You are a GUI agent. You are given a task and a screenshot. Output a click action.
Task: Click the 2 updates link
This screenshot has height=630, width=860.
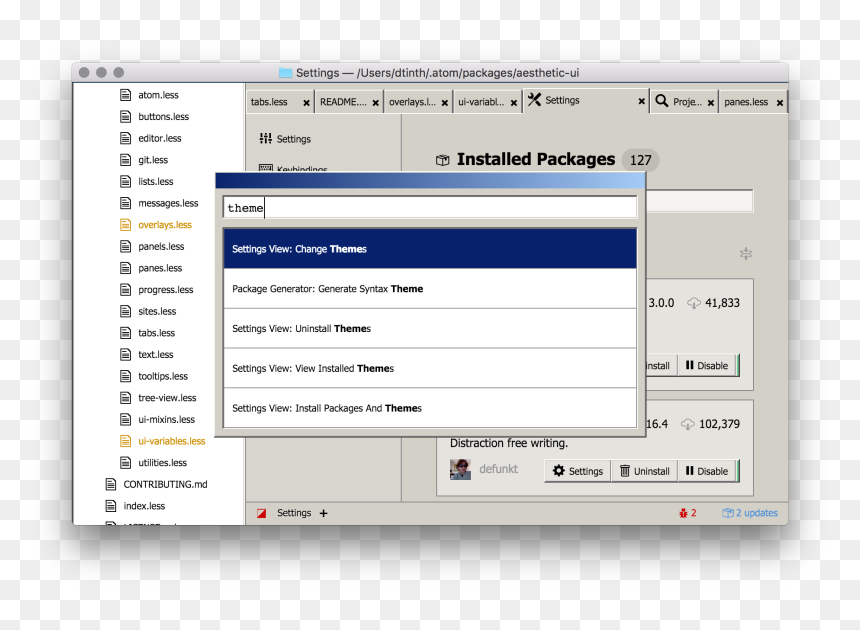[750, 513]
